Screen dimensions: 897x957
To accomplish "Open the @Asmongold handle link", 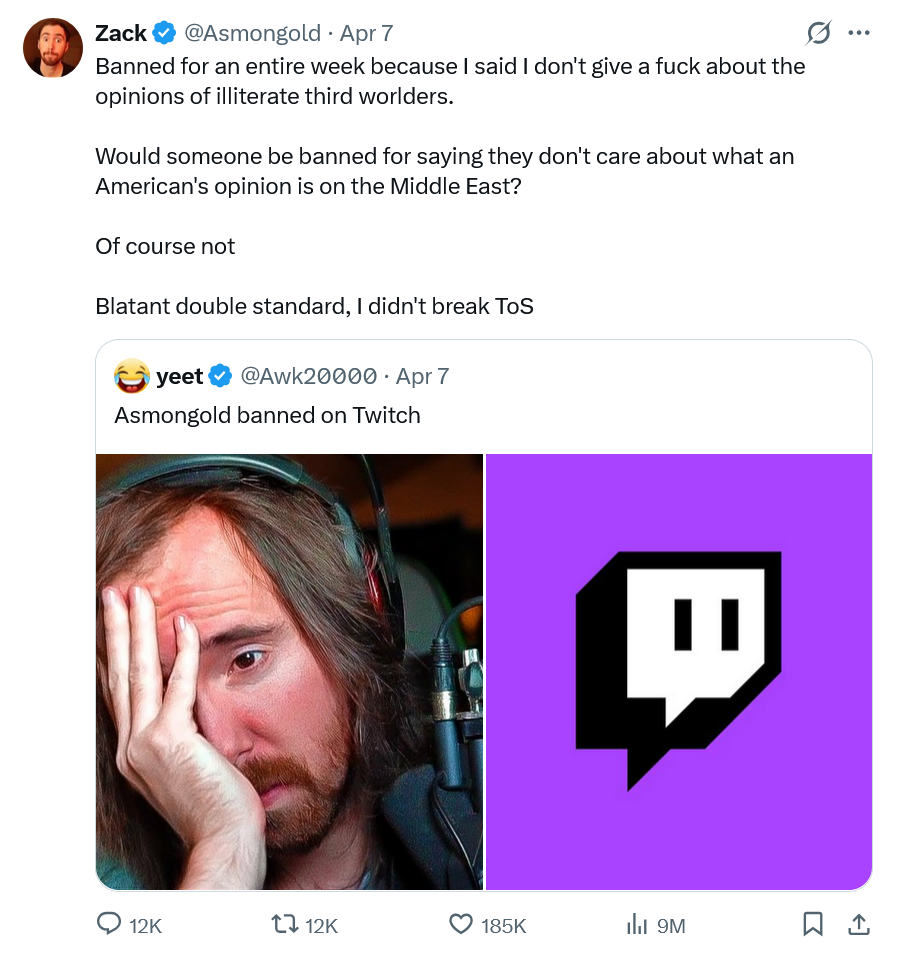I will (253, 33).
